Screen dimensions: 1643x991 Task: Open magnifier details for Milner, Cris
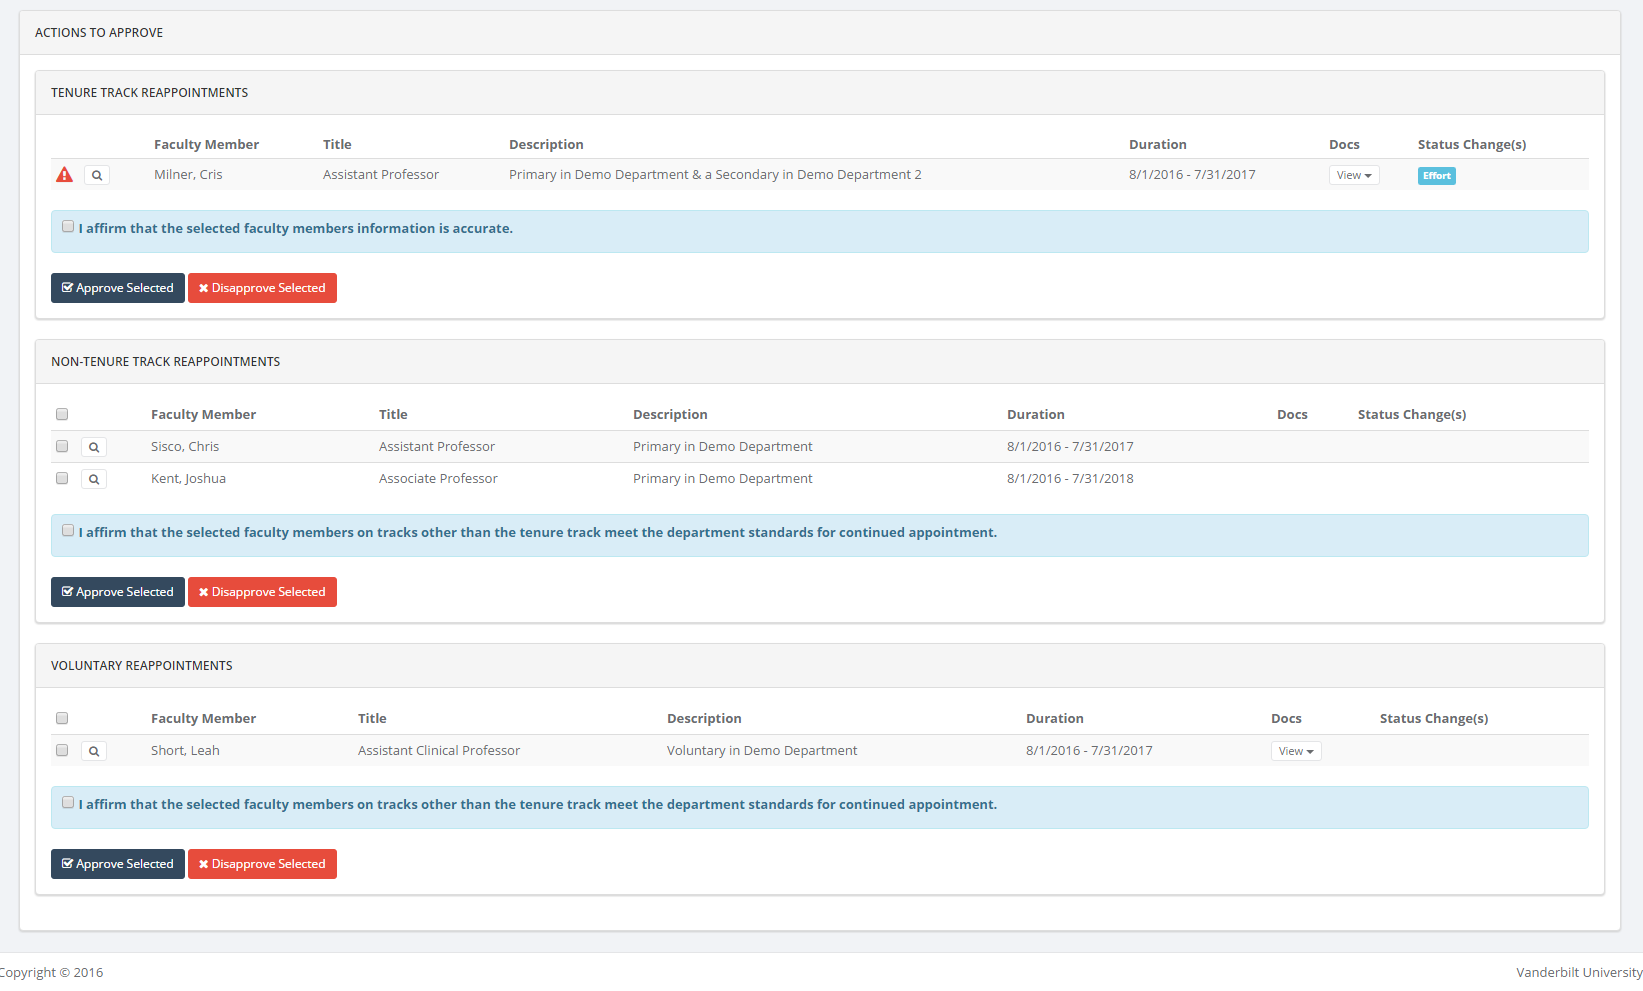[97, 175]
